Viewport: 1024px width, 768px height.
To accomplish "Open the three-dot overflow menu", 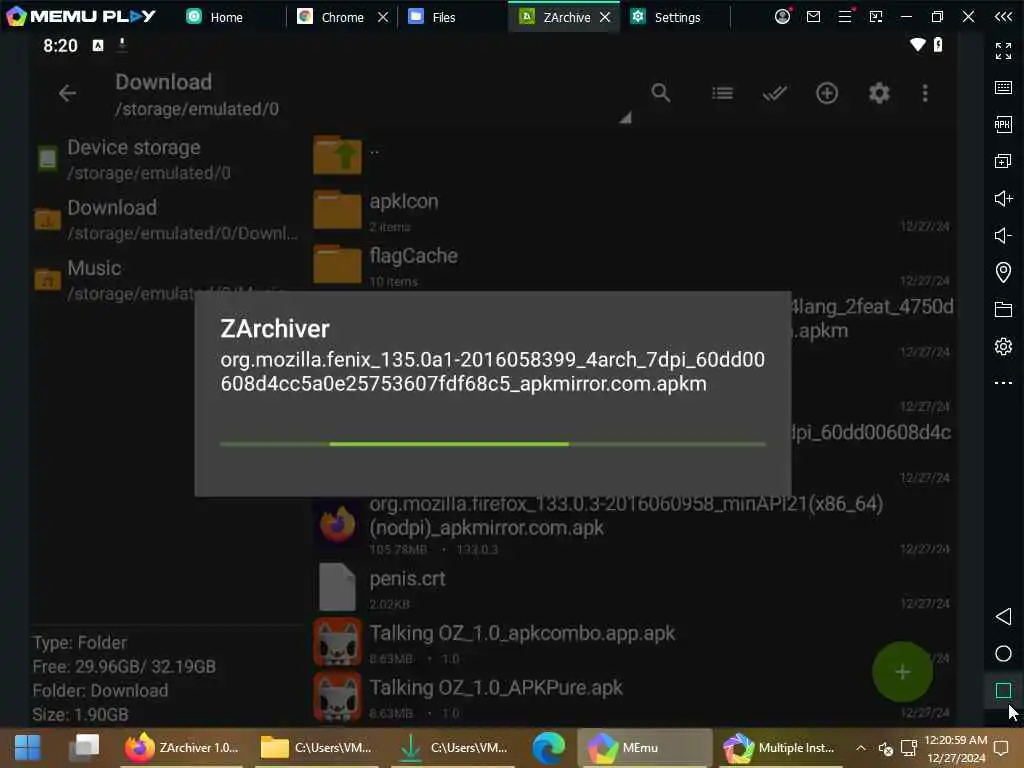I will click(x=925, y=93).
